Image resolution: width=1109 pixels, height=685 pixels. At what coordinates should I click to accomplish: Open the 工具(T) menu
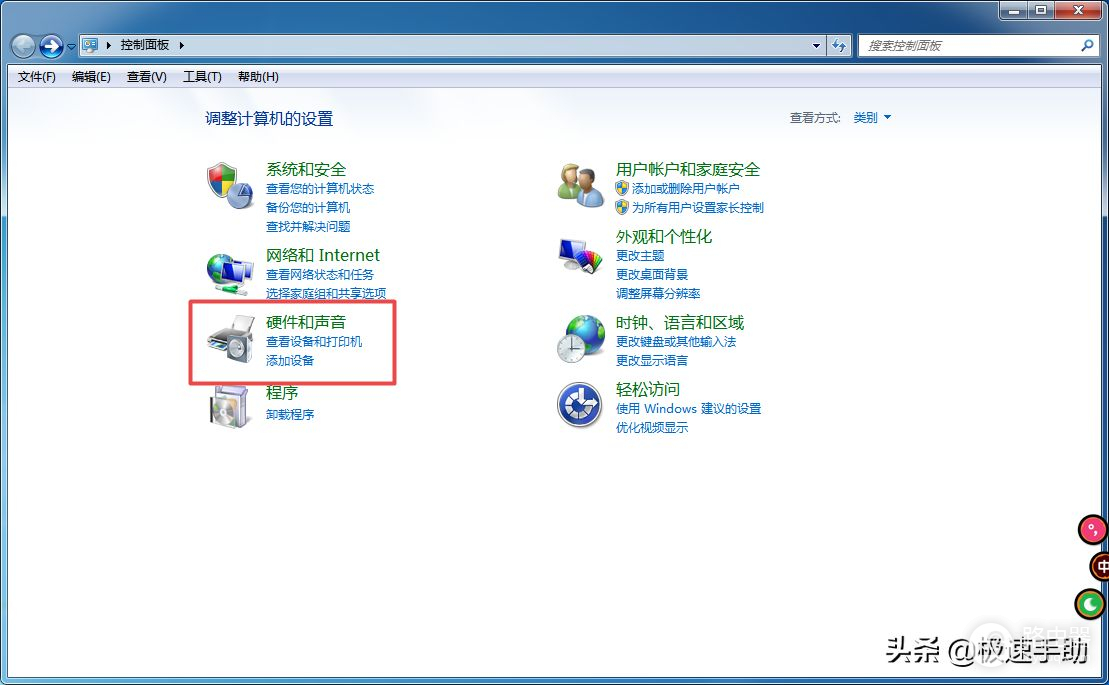(x=202, y=76)
